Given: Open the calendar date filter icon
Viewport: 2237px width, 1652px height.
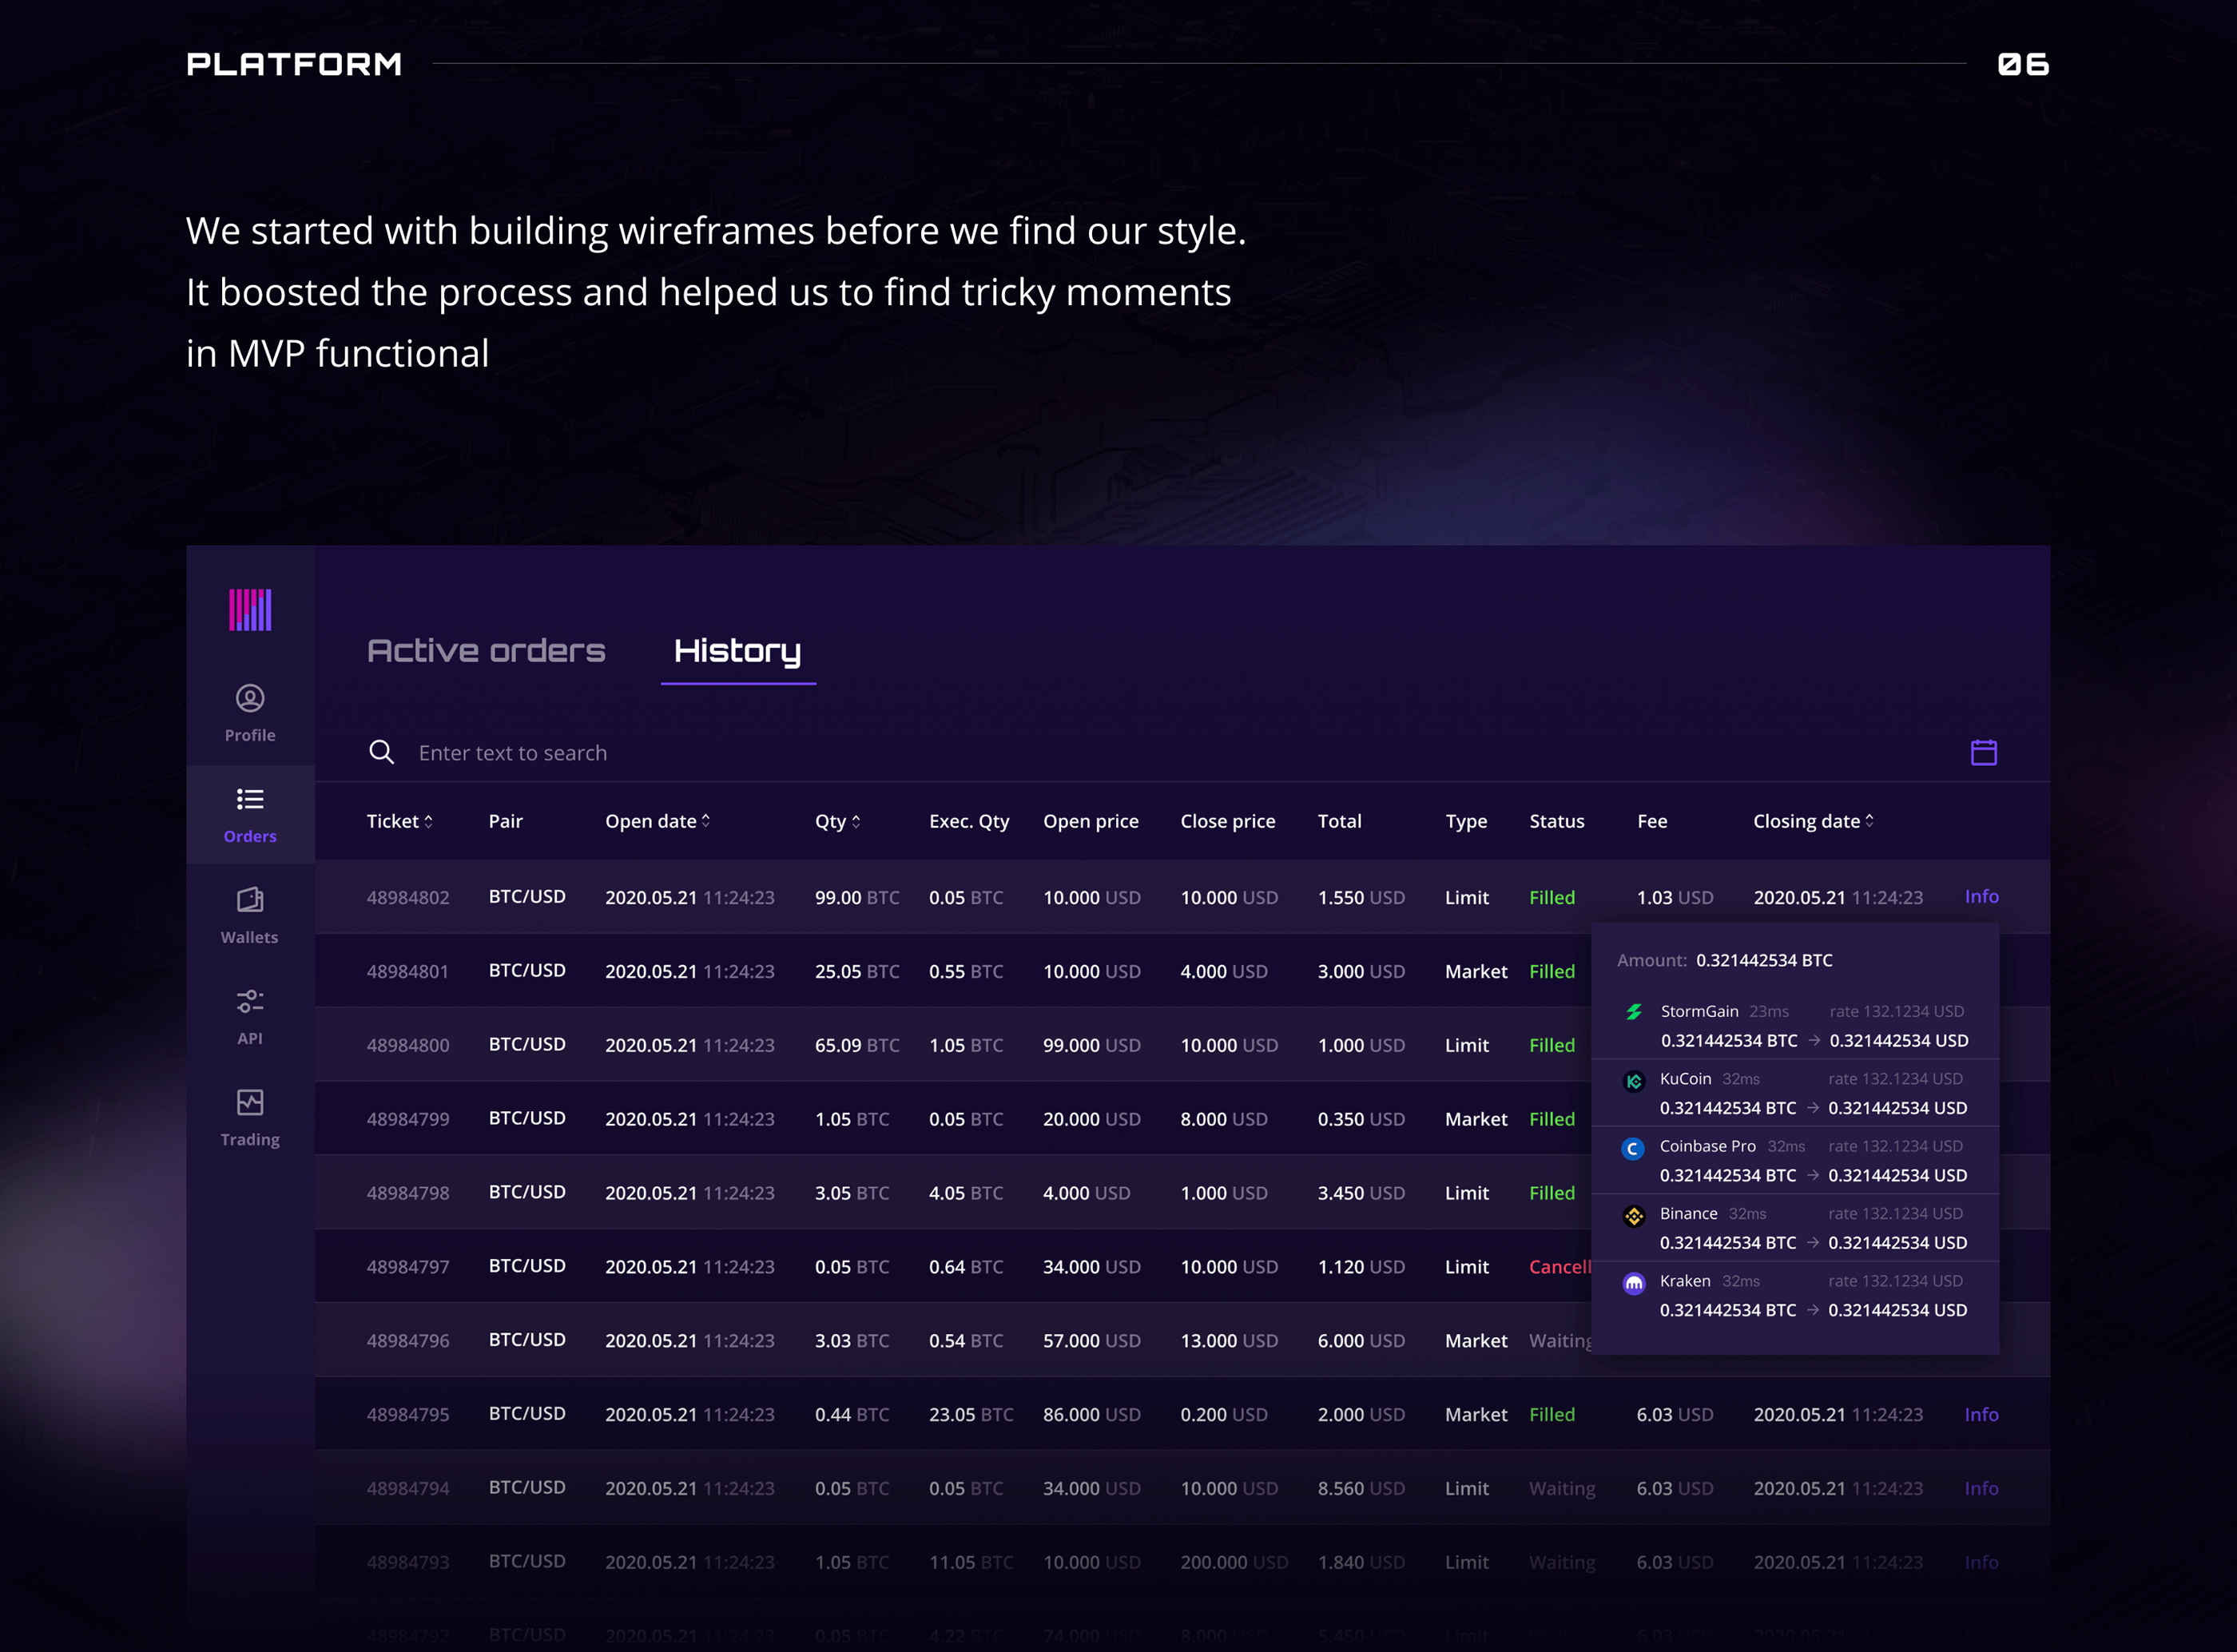Looking at the screenshot, I should [x=1983, y=752].
